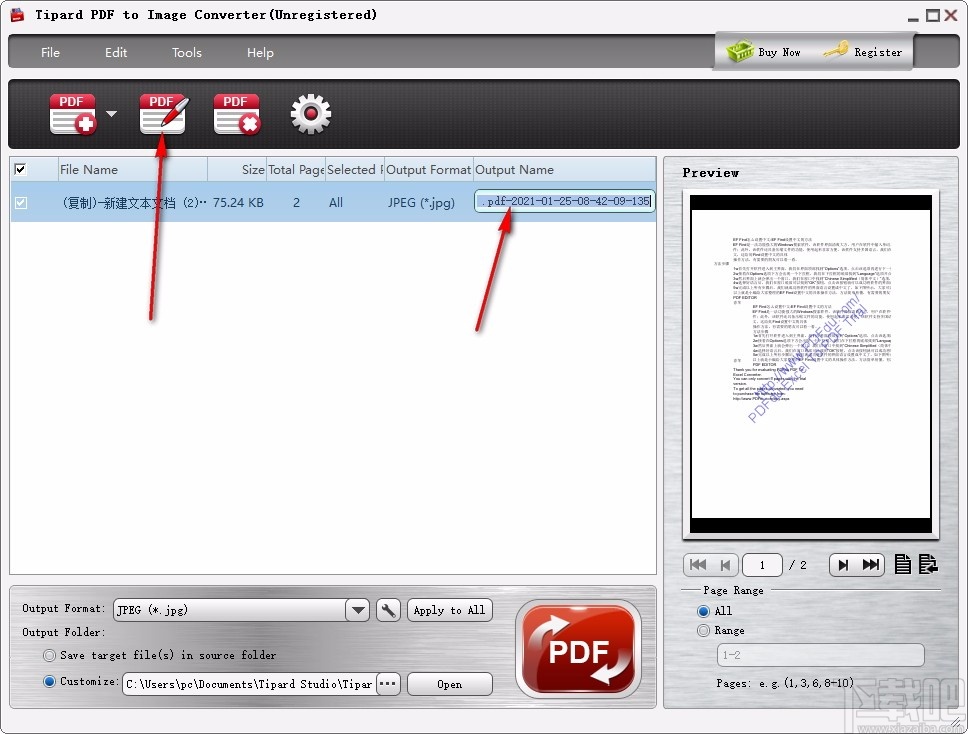Viewport: 968px width, 734px height.
Task: Click inside the Output Name field
Action: click(x=563, y=202)
